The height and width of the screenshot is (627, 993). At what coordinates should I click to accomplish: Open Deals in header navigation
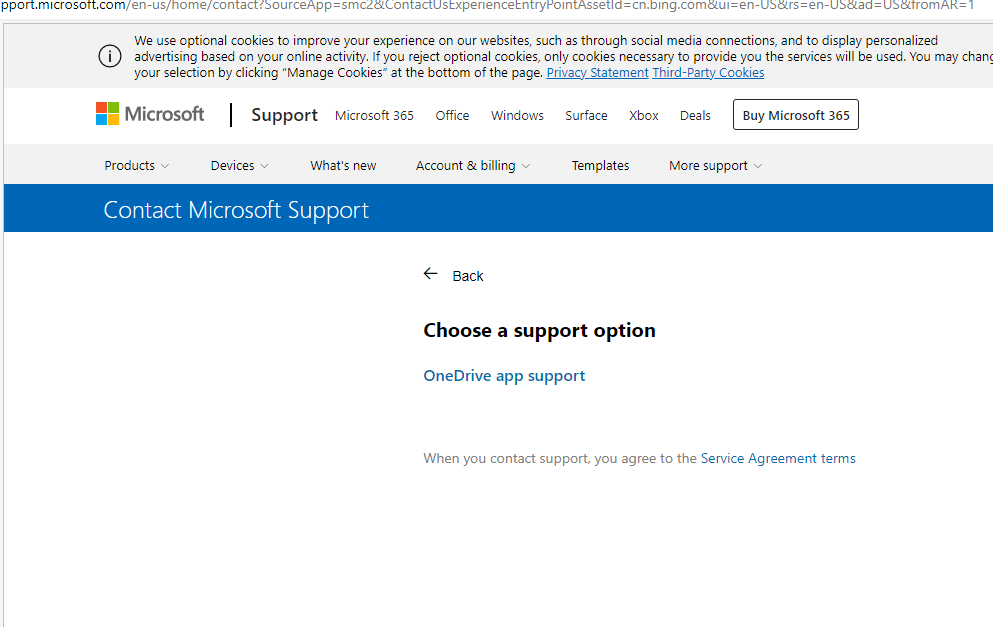(695, 115)
